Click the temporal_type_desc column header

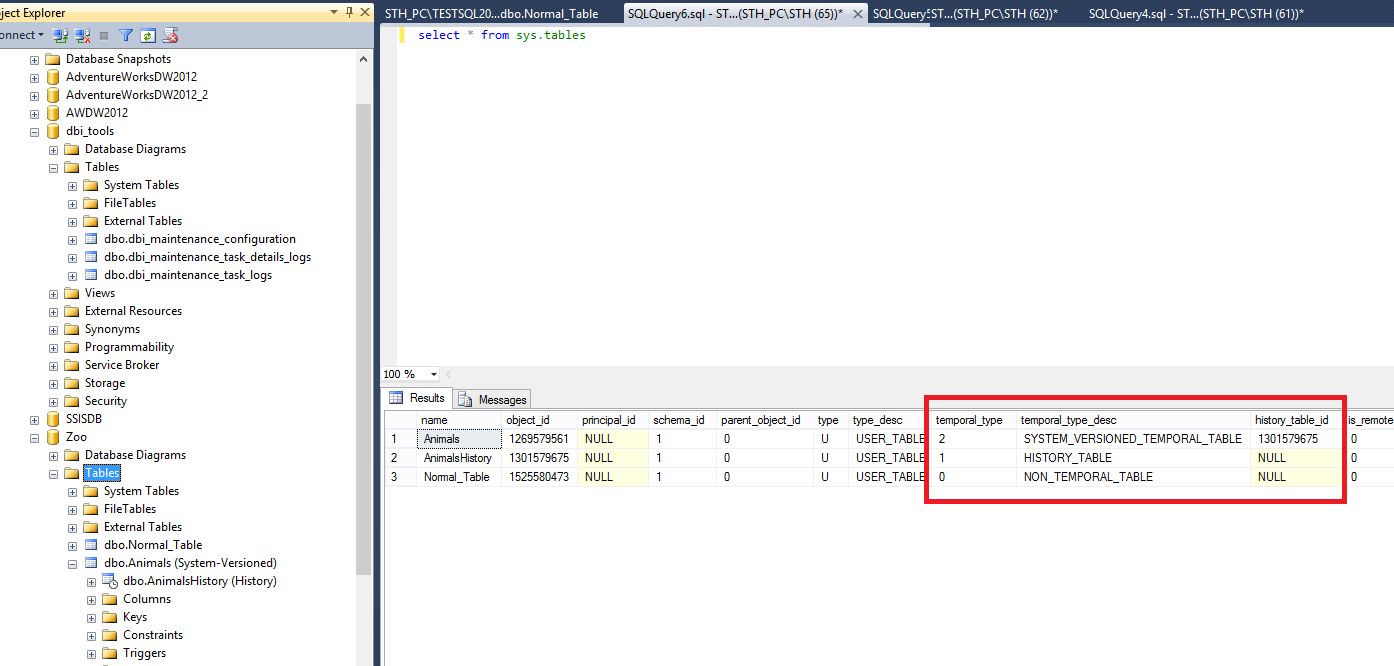[1133, 420]
